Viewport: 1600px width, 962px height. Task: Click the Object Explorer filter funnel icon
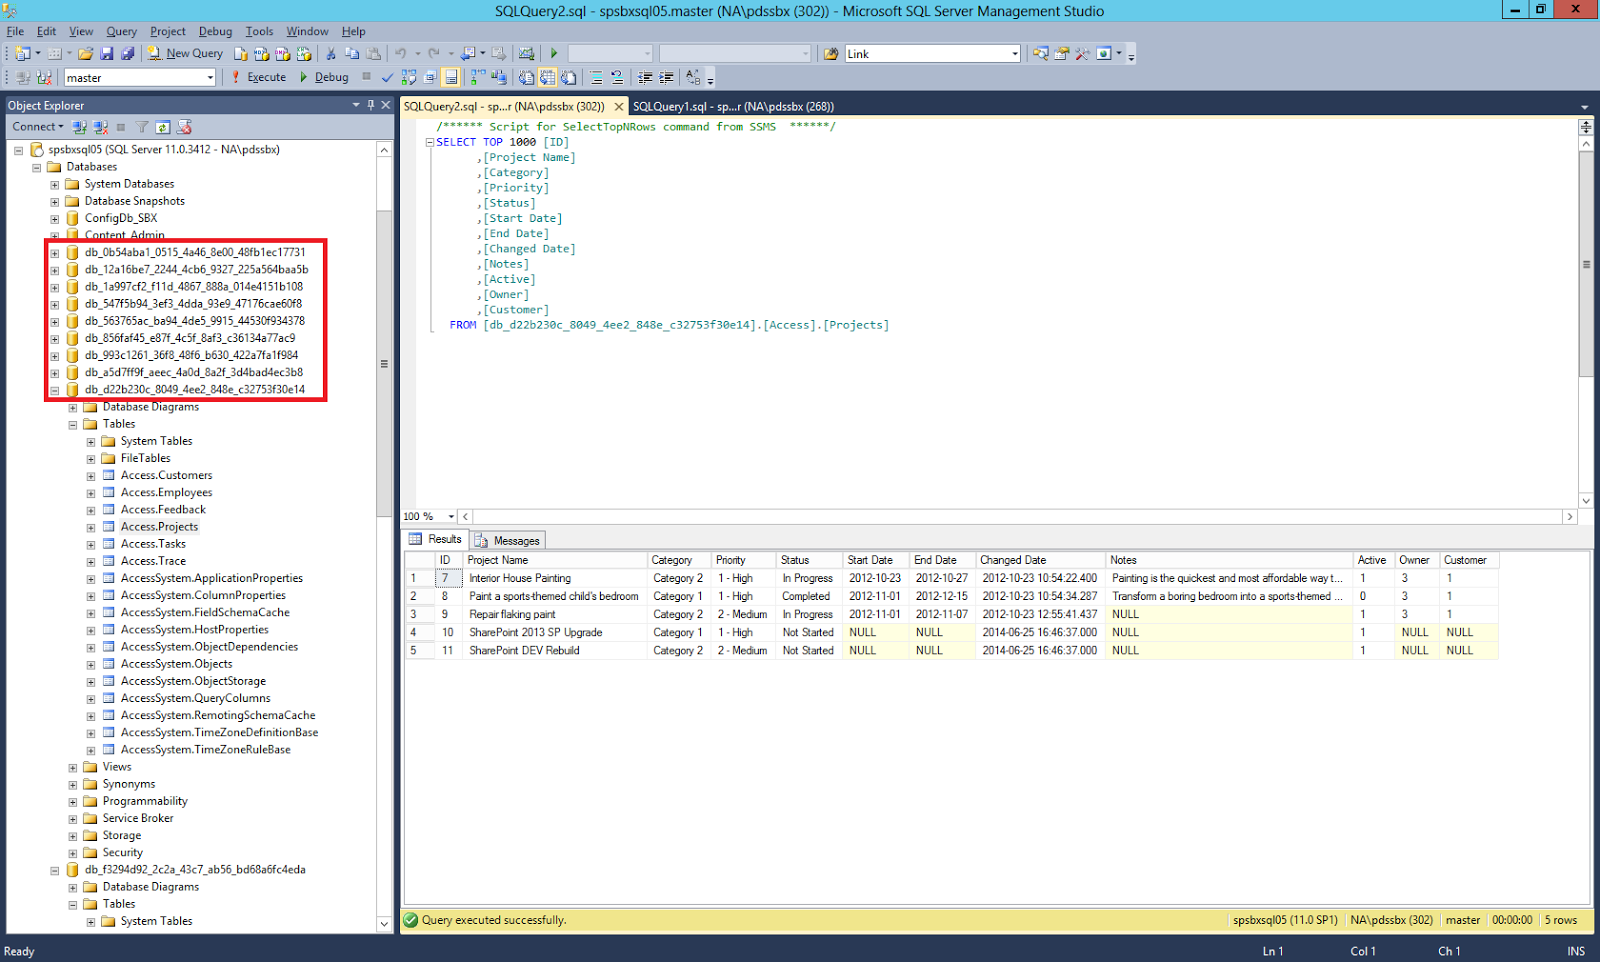point(142,127)
